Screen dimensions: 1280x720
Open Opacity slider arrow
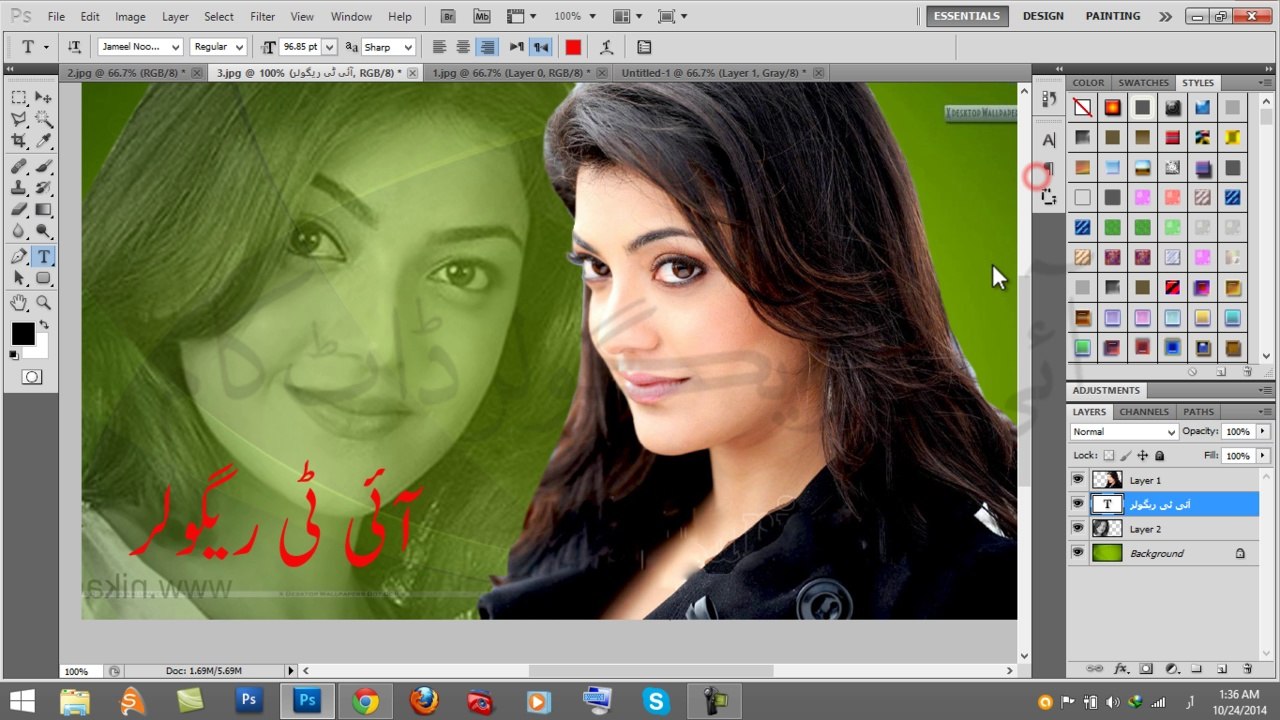pos(1263,431)
